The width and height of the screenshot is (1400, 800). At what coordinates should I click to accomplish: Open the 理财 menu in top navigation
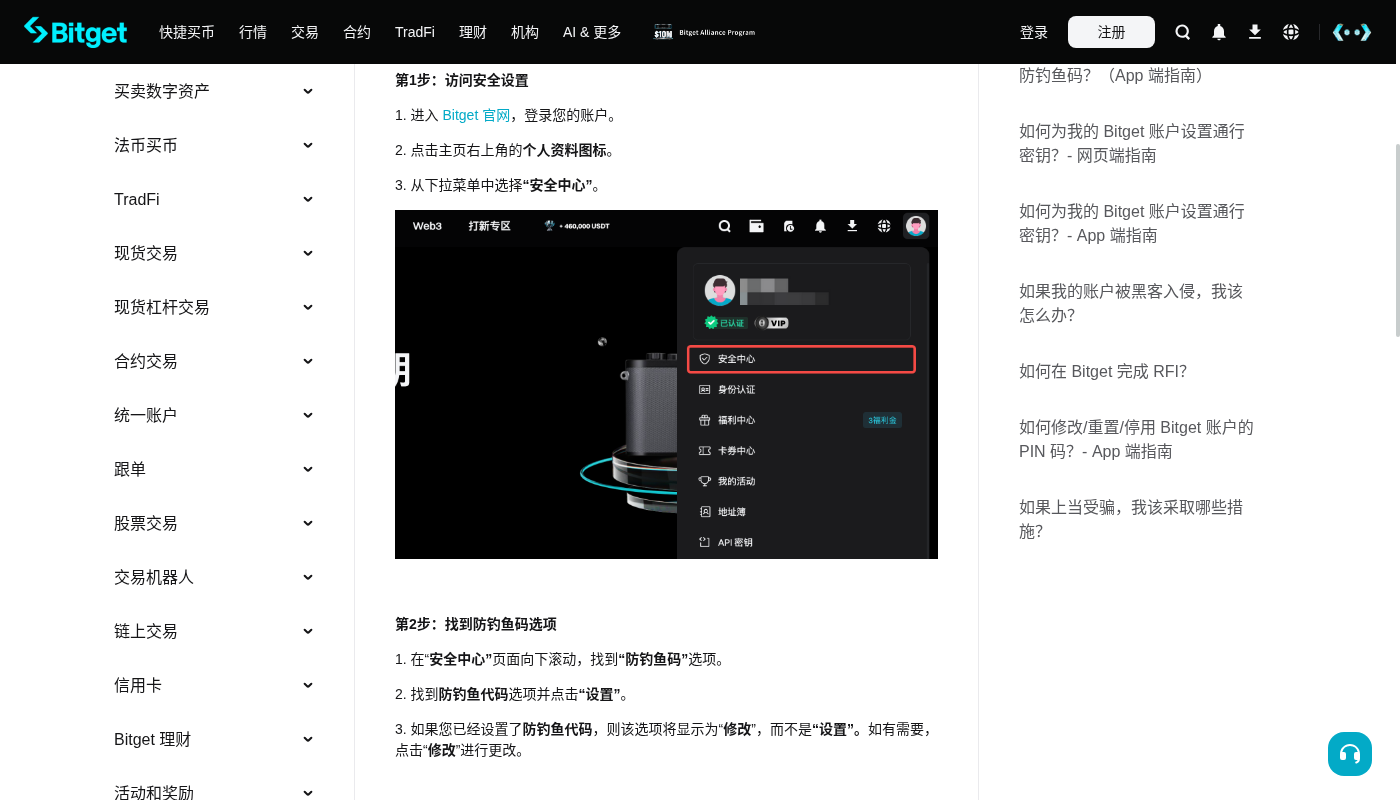pos(473,32)
